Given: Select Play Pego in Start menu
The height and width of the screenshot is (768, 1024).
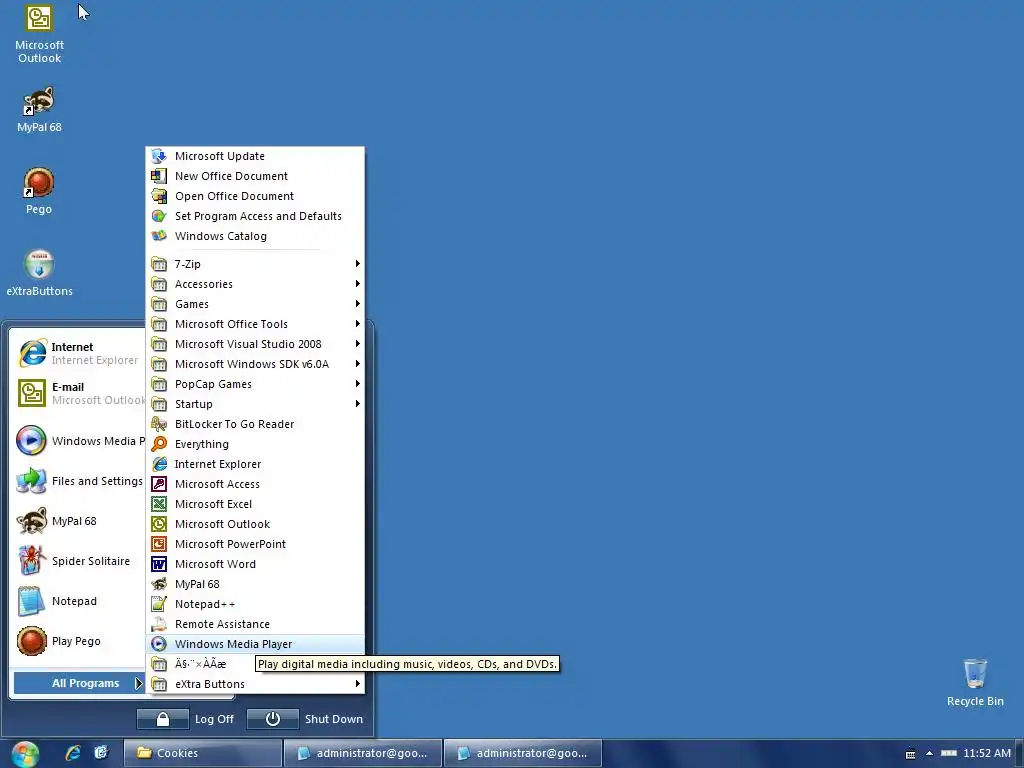Looking at the screenshot, I should tap(78, 641).
